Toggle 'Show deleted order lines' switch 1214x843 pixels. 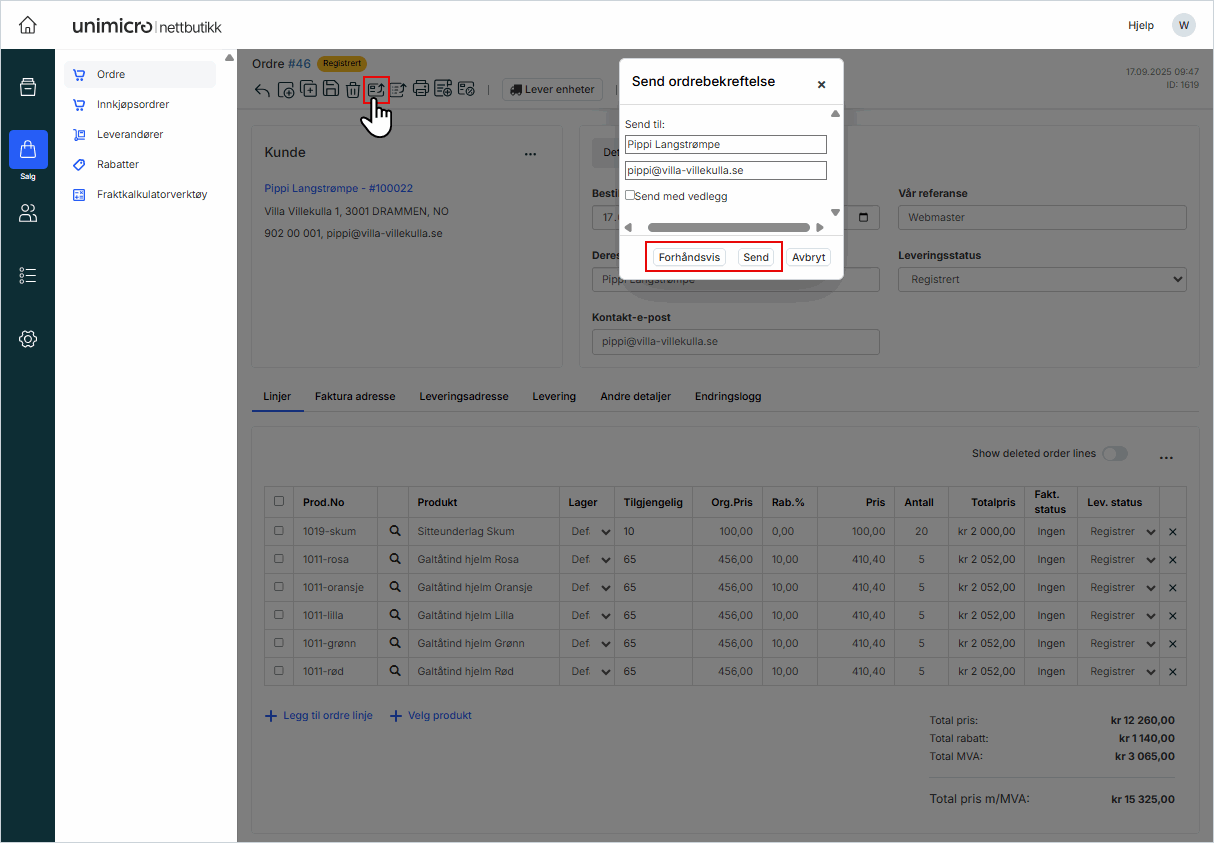(x=1114, y=454)
